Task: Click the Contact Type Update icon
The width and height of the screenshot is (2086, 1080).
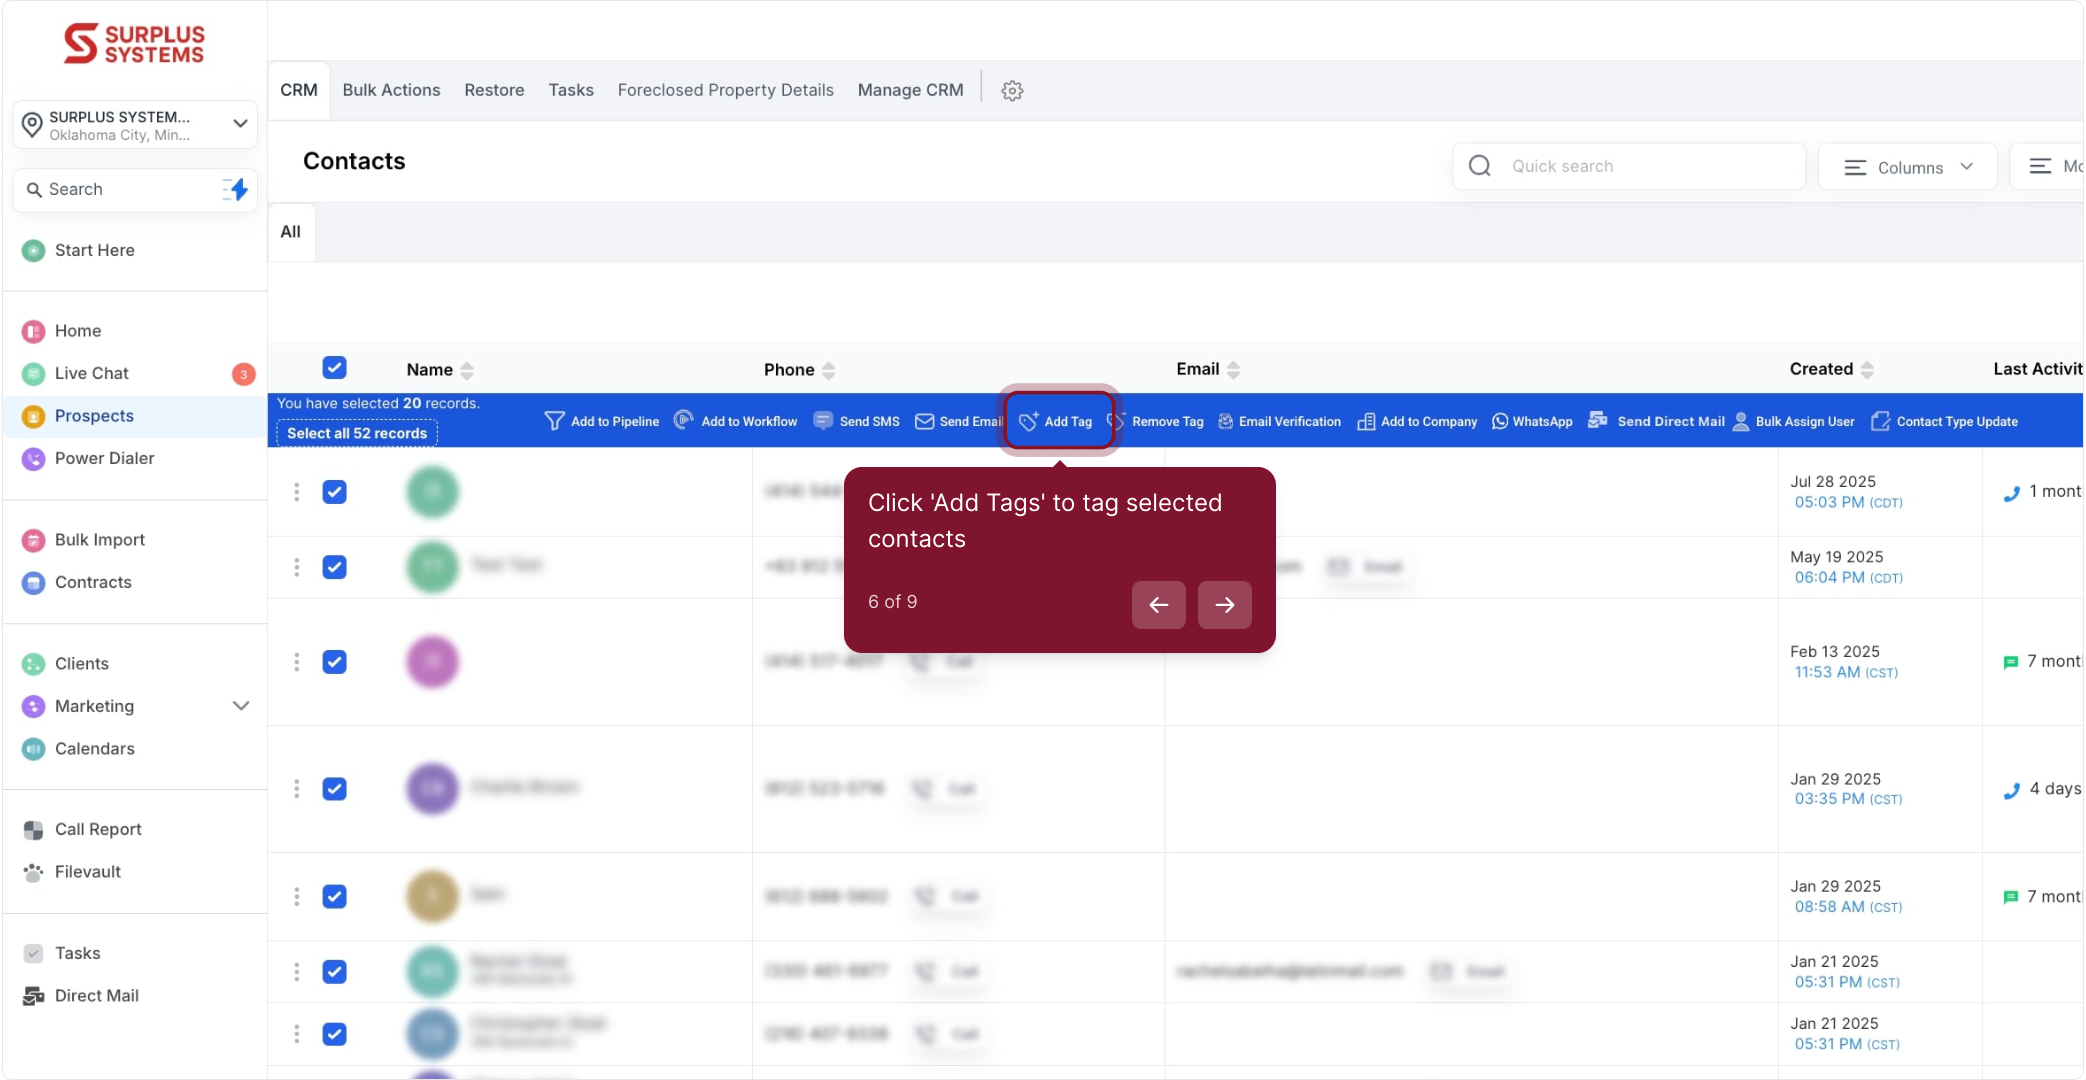Action: tap(1880, 421)
